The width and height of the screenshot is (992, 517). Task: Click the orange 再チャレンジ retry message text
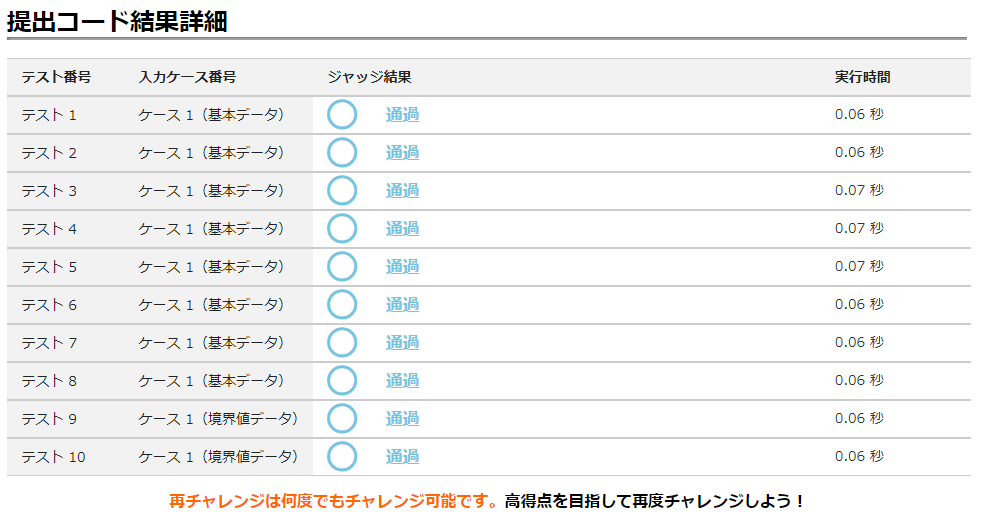click(x=334, y=501)
